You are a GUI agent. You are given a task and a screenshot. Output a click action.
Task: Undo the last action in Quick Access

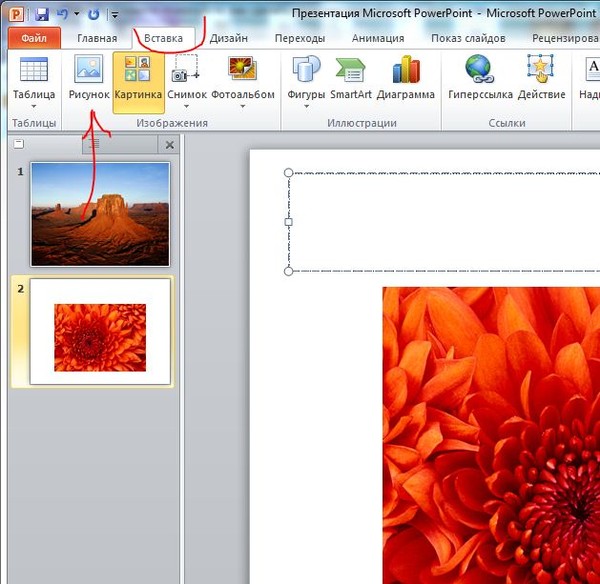tap(62, 15)
